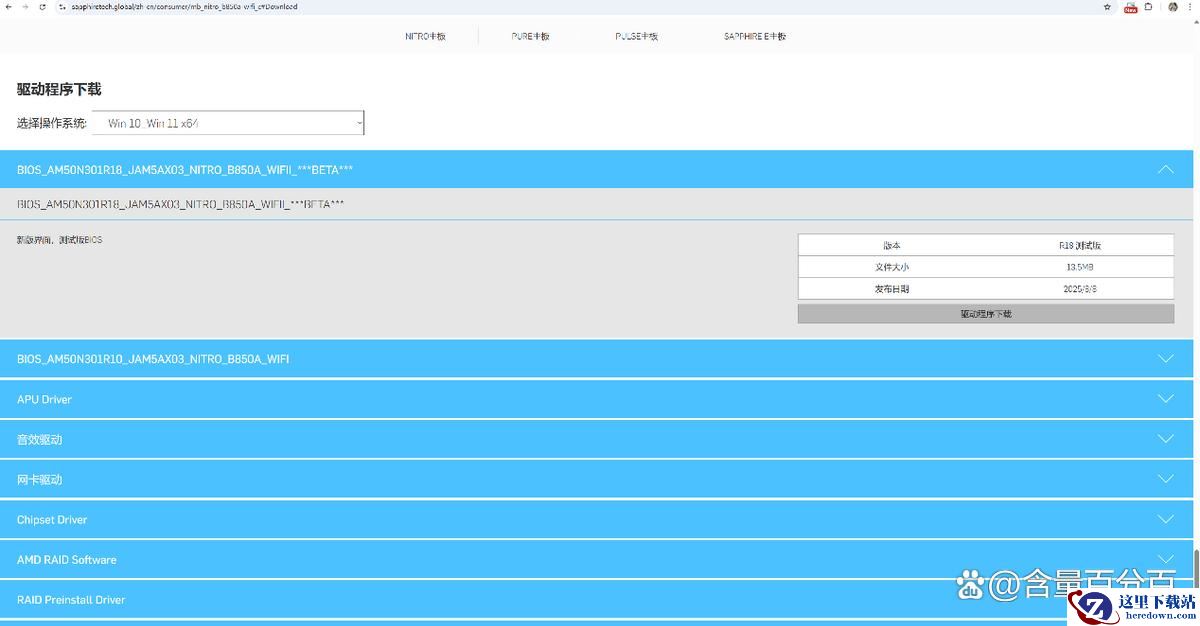Open the extension with New badge
Image resolution: width=1200 pixels, height=626 pixels.
pos(1131,7)
